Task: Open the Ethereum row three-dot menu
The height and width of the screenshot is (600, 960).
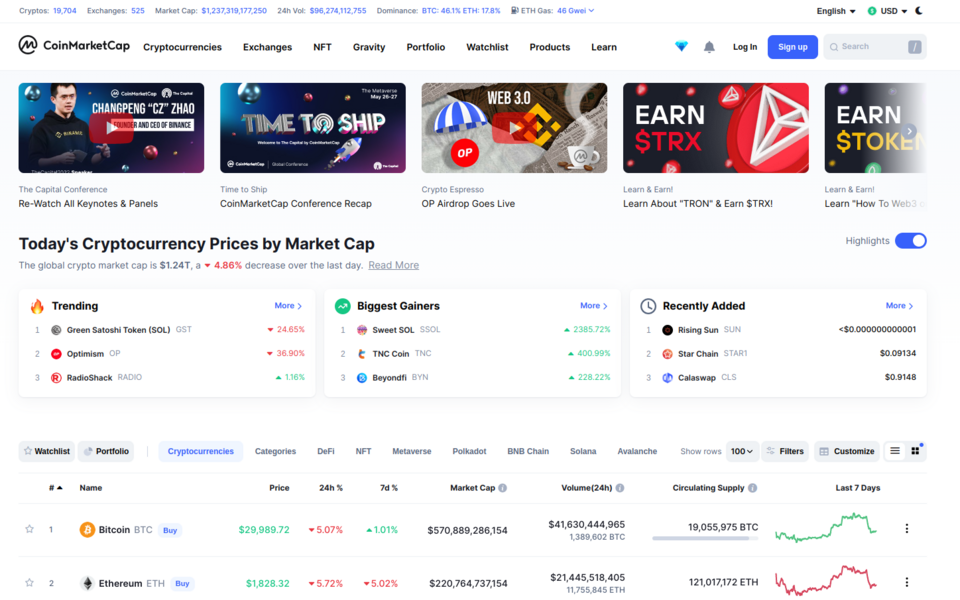Action: pos(907,582)
